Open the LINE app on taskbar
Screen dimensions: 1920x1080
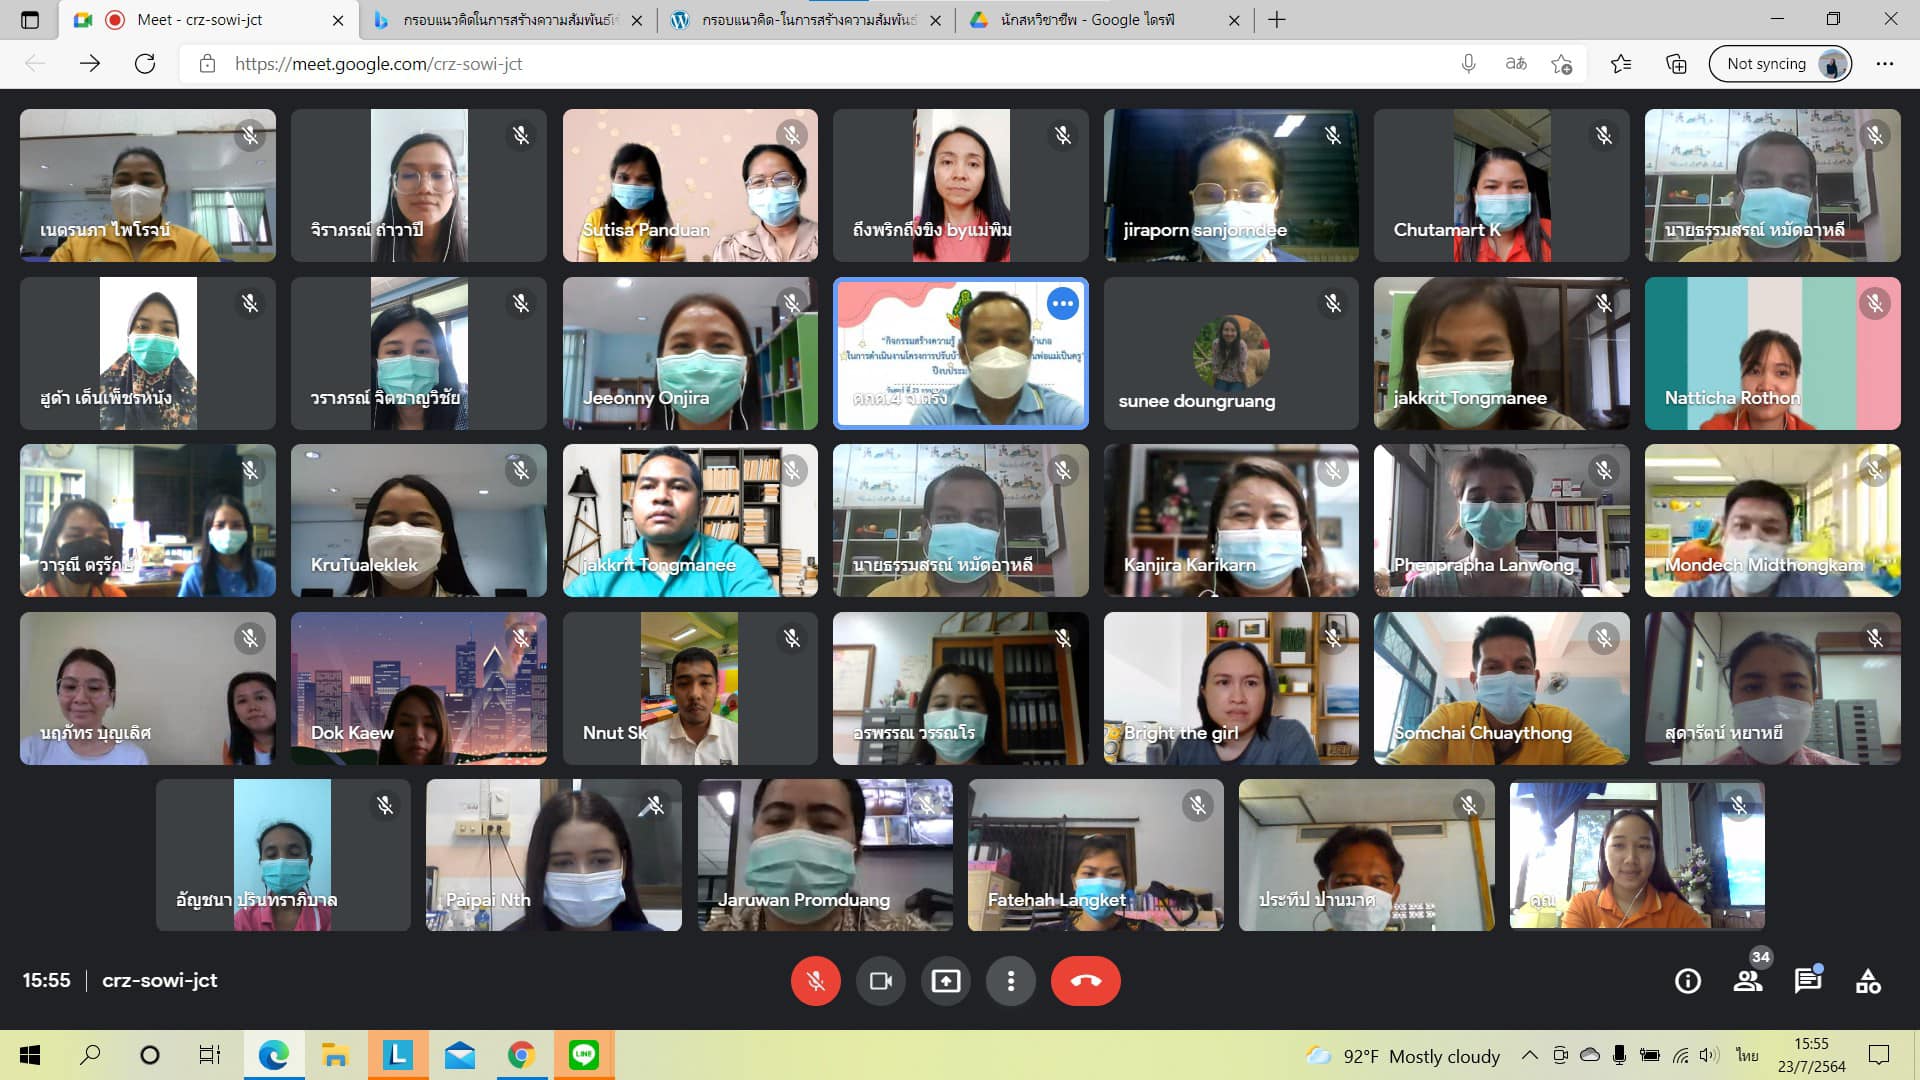pos(584,1055)
